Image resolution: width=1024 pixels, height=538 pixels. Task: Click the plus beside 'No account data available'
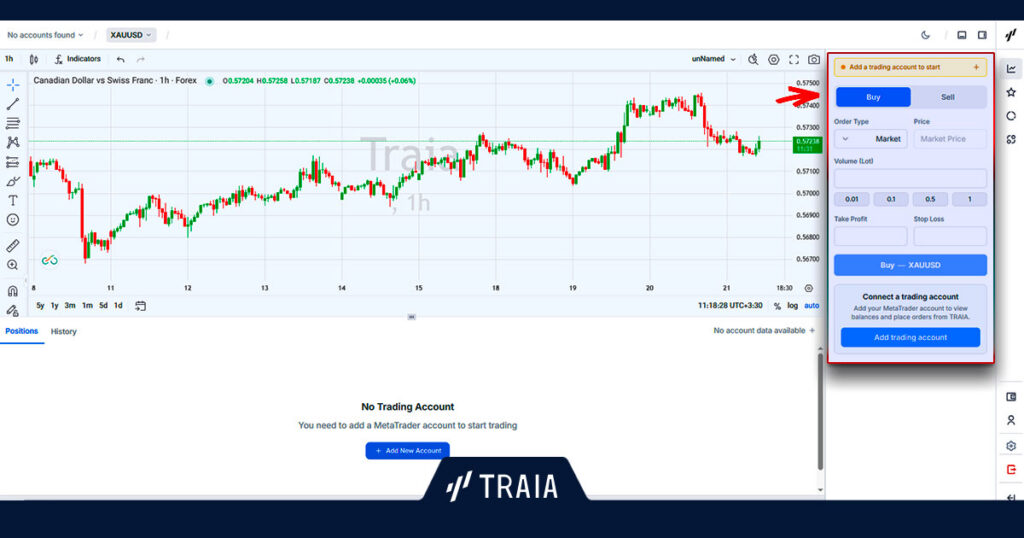point(812,330)
